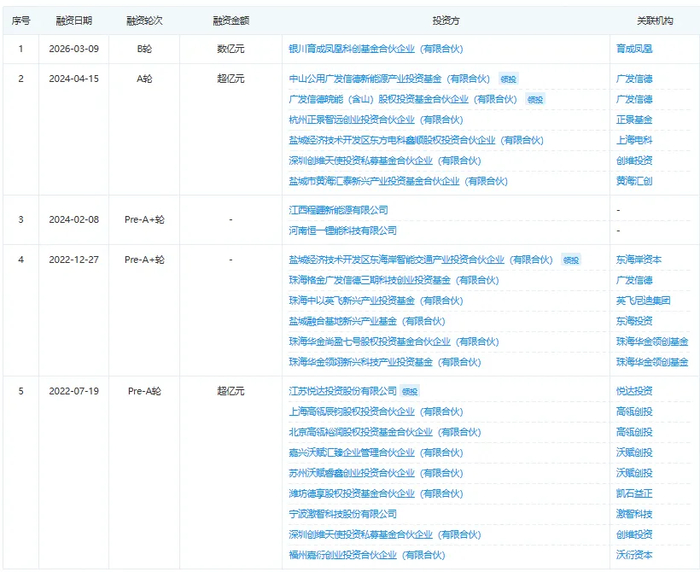Select Pre-A+轮 cell in the 2022-12-27 row
Viewport: 700px width, 572px height.
(144, 260)
